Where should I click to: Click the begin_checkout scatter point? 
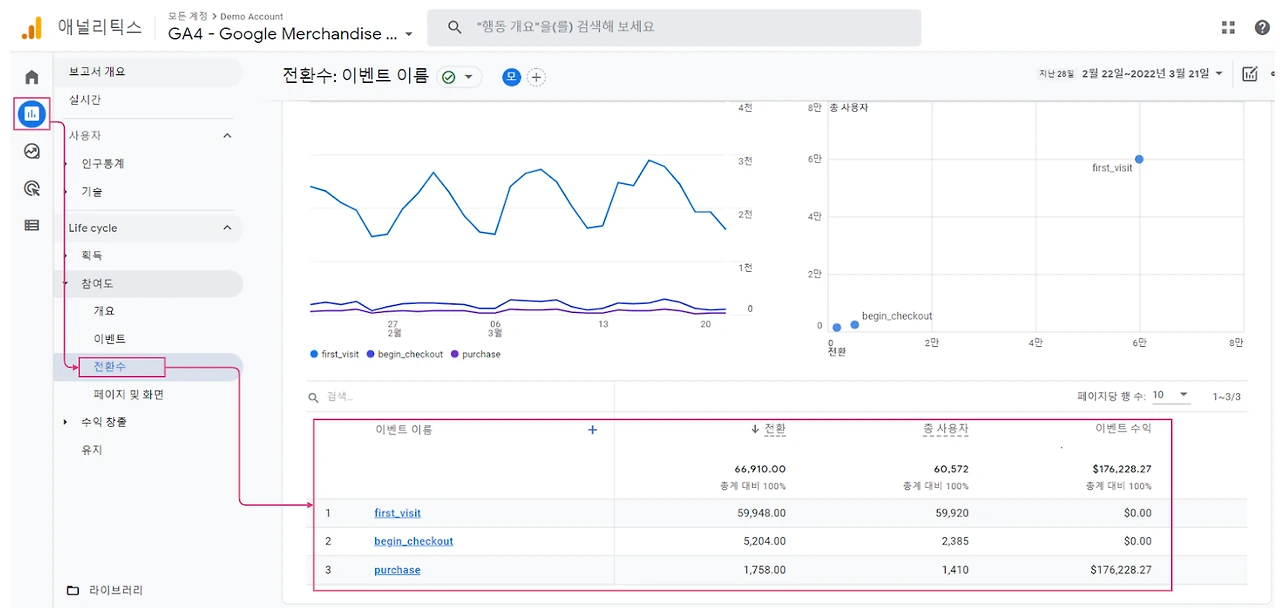854,325
